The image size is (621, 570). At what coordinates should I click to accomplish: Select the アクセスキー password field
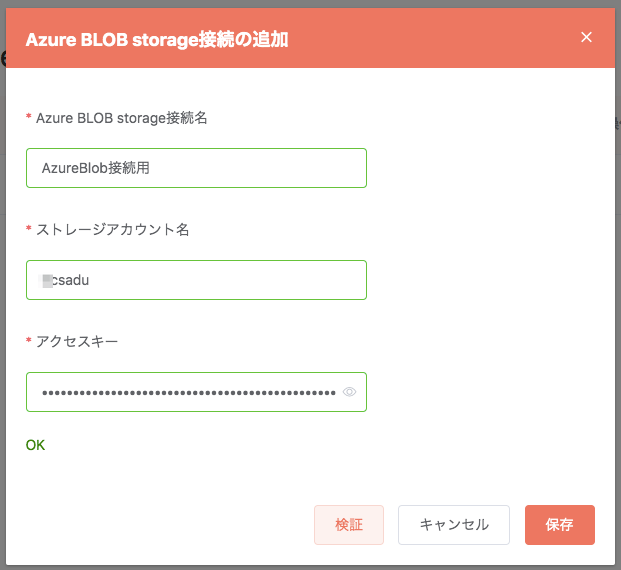[x=196, y=392]
